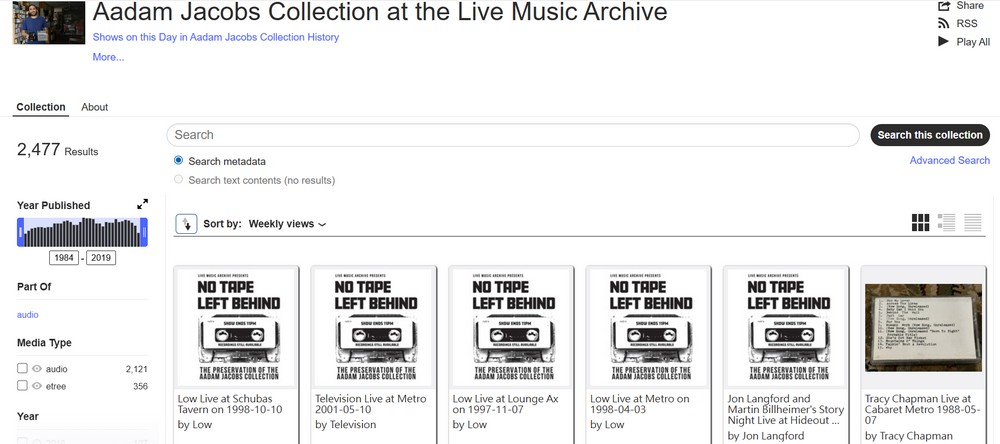1000x444 pixels.
Task: Click the Share icon
Action: click(943, 6)
